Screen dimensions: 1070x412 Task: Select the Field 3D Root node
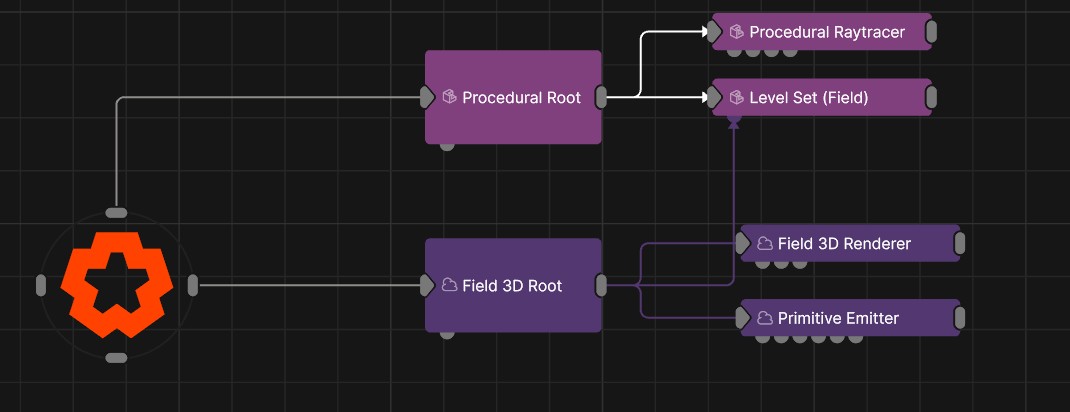click(513, 308)
